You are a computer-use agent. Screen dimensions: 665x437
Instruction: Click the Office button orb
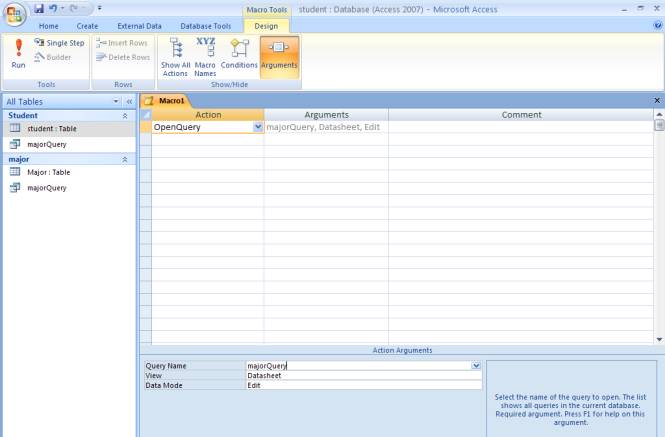point(15,14)
